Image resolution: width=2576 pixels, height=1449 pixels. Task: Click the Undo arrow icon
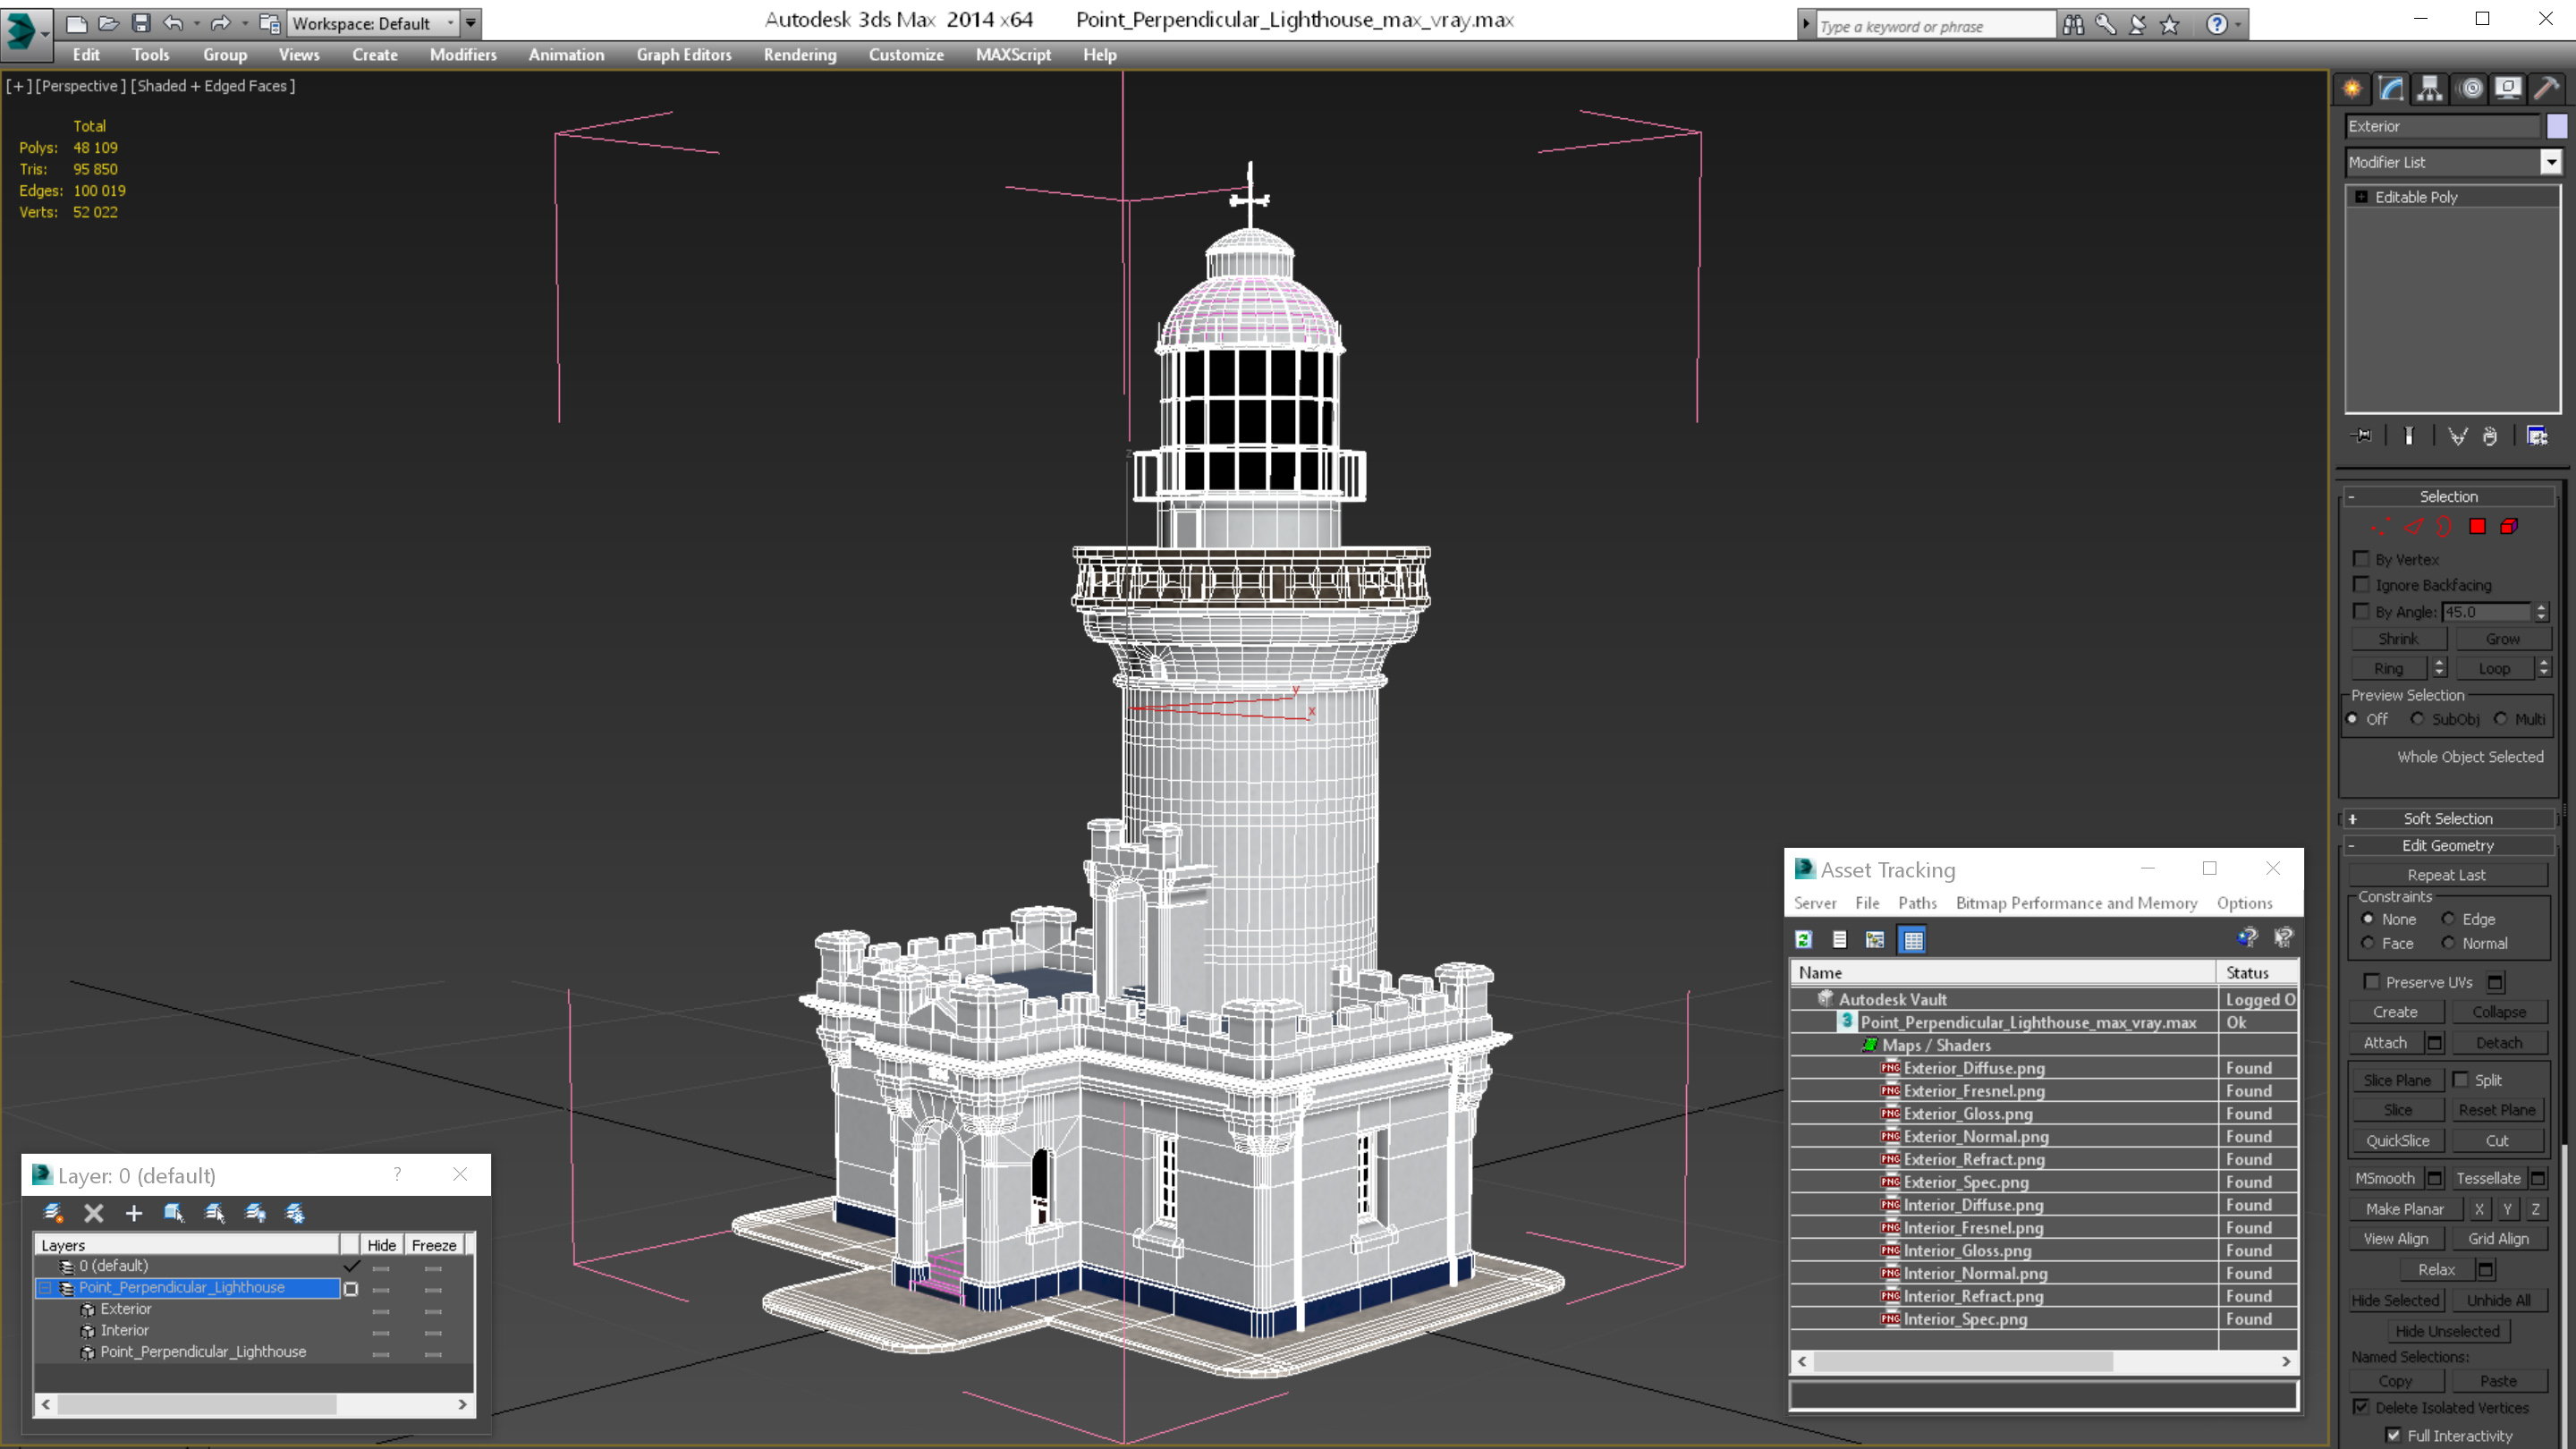pyautogui.click(x=173, y=23)
